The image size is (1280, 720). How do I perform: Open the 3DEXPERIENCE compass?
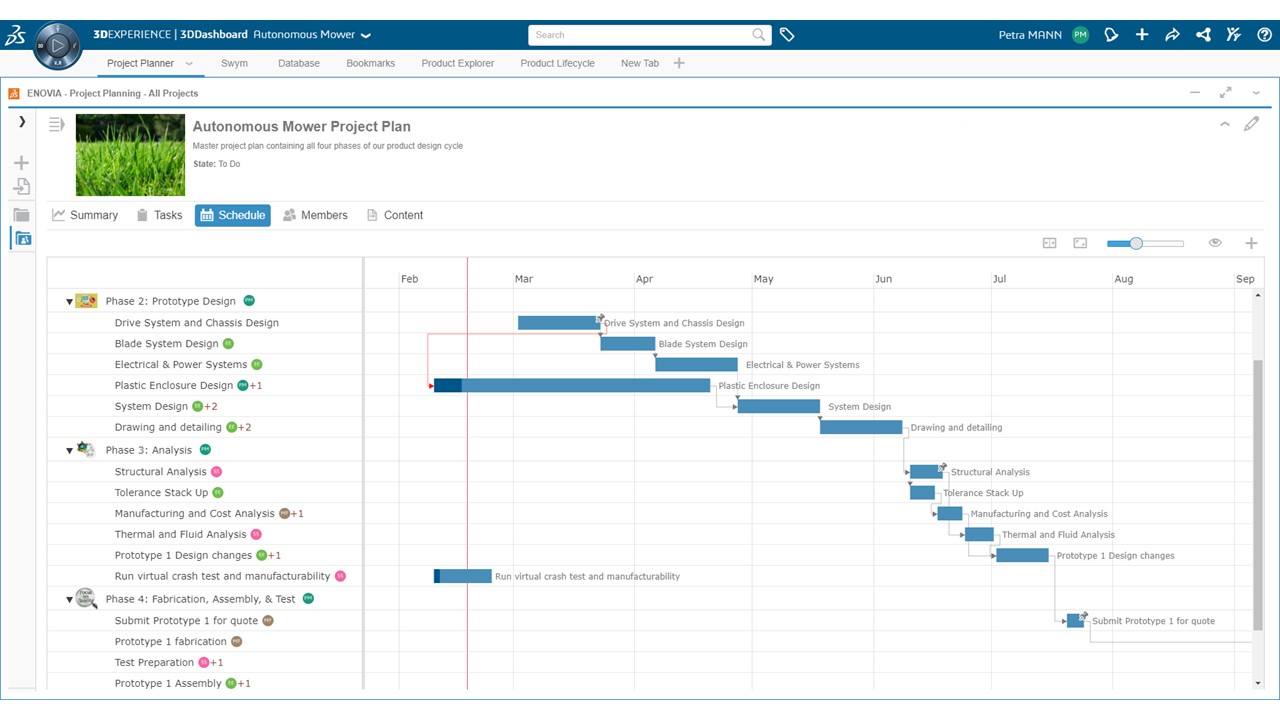point(58,45)
